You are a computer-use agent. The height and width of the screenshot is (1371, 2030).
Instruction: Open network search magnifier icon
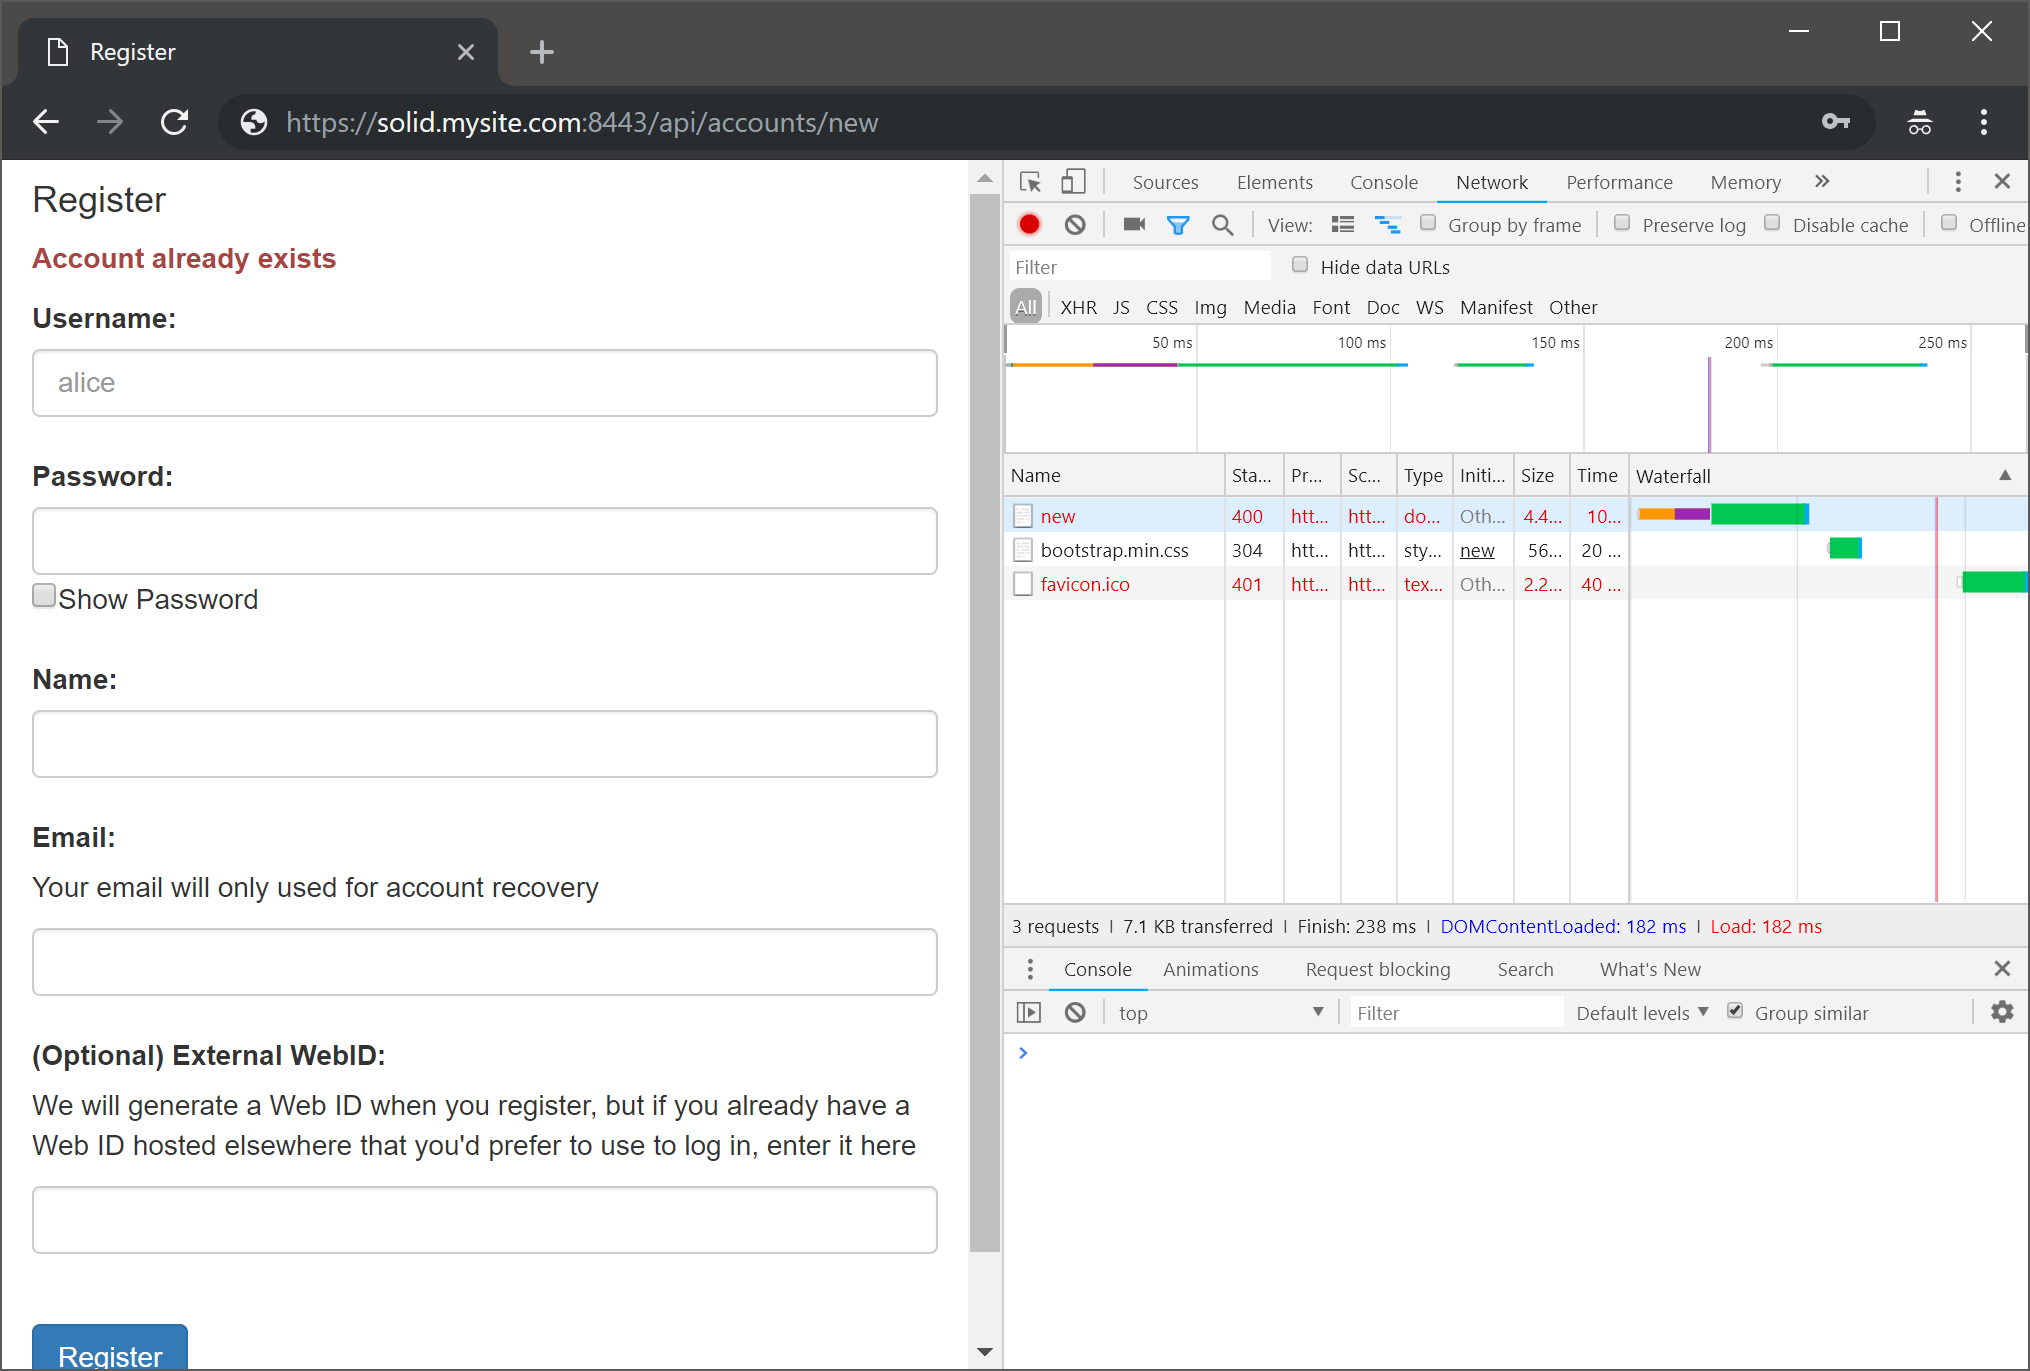[1222, 225]
